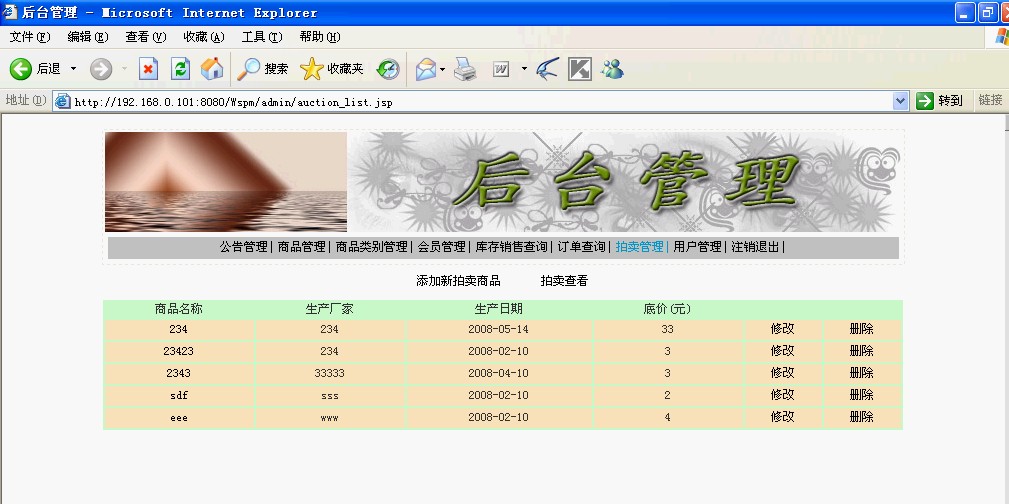The width and height of the screenshot is (1009, 504).
Task: Open the 编辑(E) menu
Action: click(x=88, y=37)
